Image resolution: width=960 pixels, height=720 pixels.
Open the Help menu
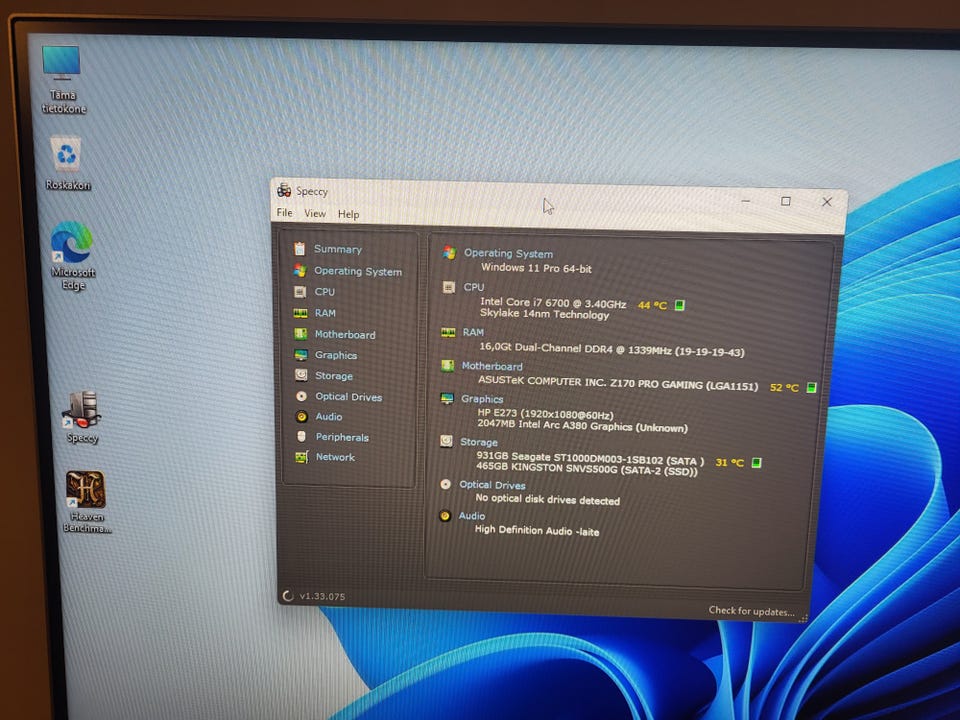(348, 214)
